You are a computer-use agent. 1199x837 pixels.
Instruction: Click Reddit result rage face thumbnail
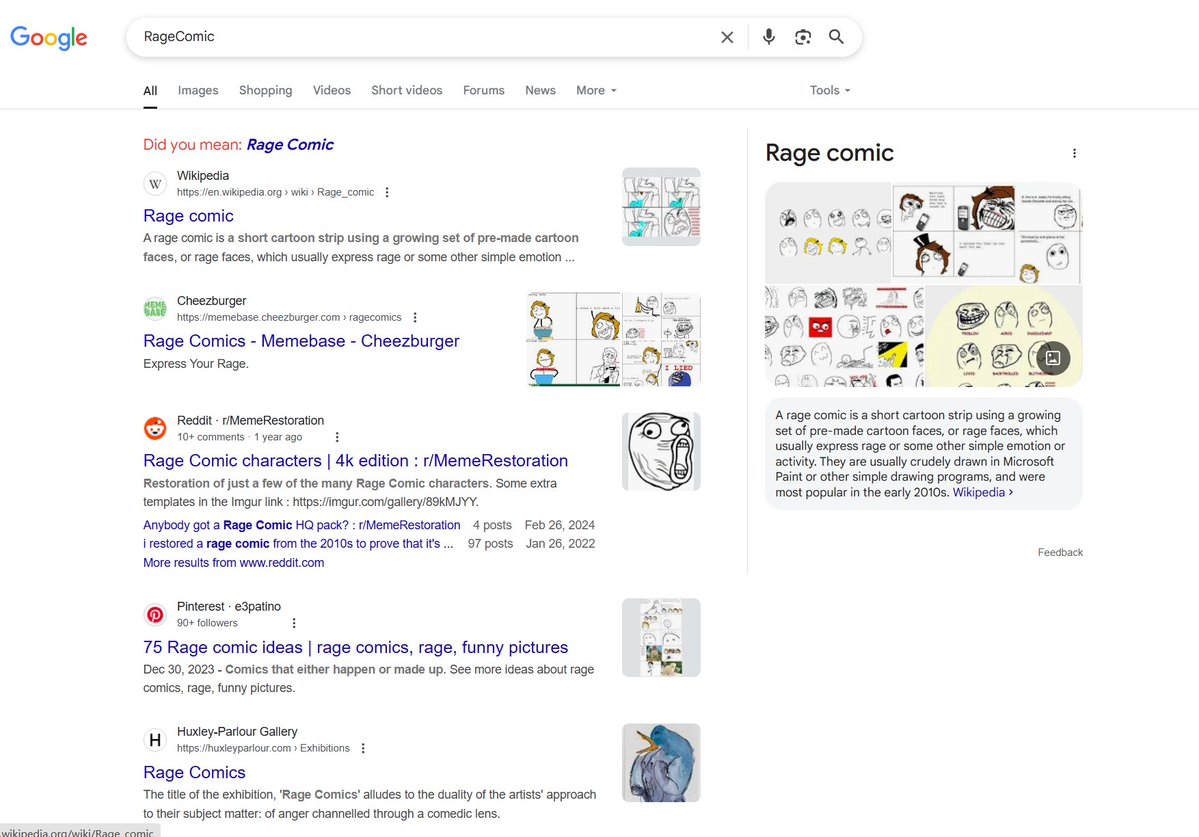661,451
